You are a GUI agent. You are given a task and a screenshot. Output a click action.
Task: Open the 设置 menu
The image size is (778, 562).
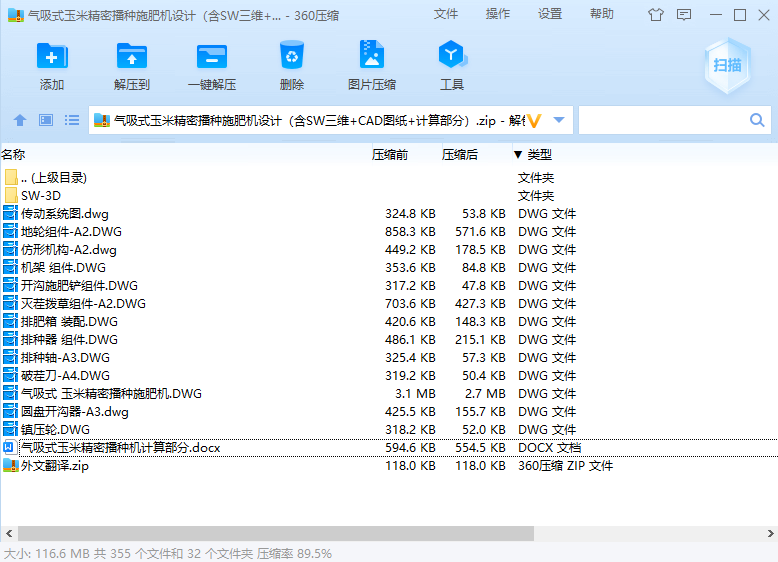click(x=550, y=14)
